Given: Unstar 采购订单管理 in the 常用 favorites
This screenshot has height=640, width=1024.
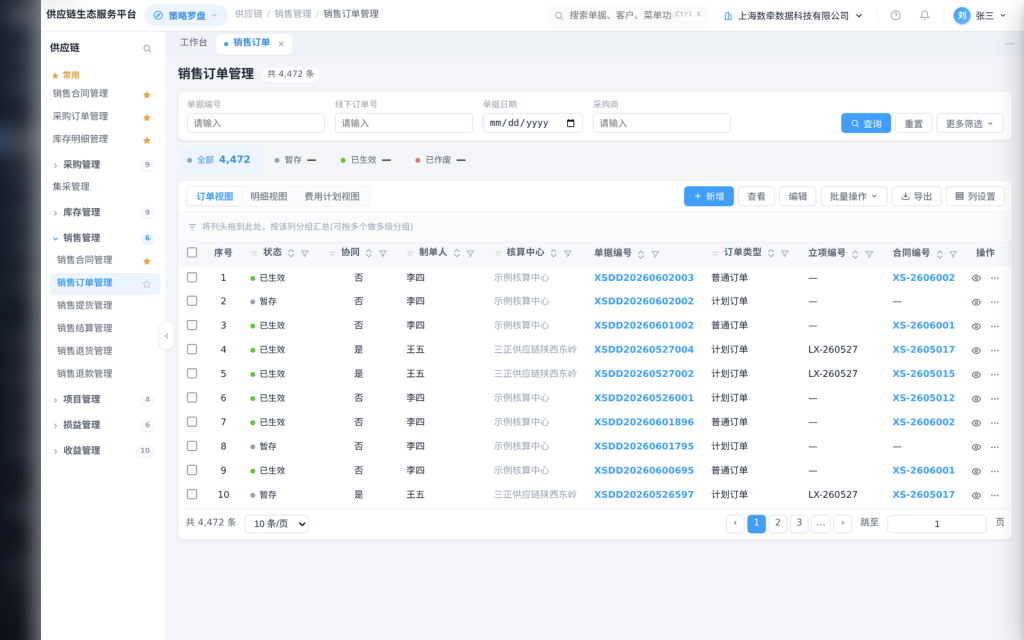Looking at the screenshot, I should pos(147,118).
